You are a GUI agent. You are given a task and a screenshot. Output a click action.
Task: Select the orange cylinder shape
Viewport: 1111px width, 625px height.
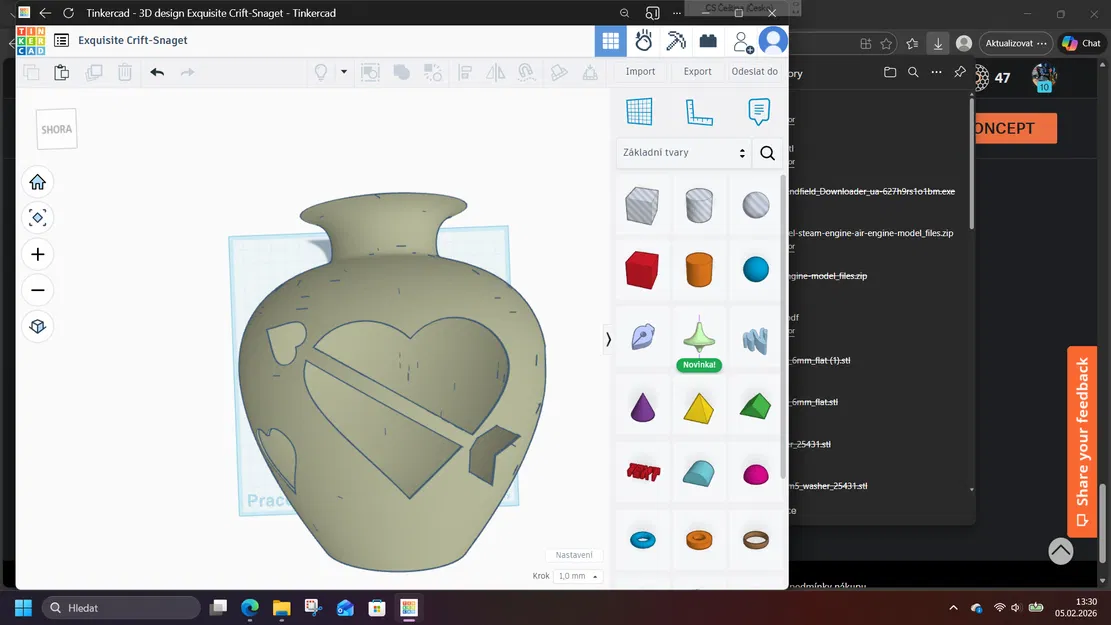point(699,267)
